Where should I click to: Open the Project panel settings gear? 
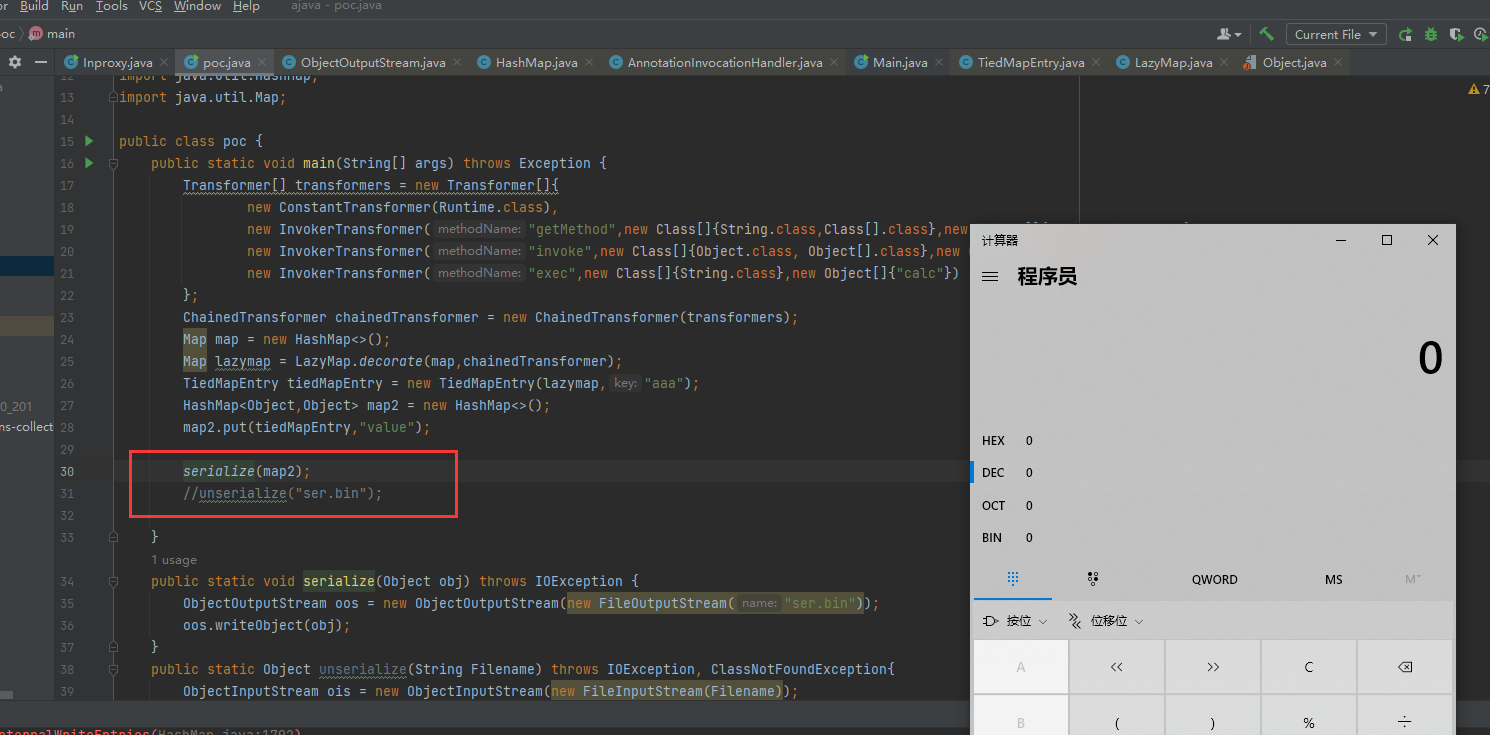tap(14, 62)
